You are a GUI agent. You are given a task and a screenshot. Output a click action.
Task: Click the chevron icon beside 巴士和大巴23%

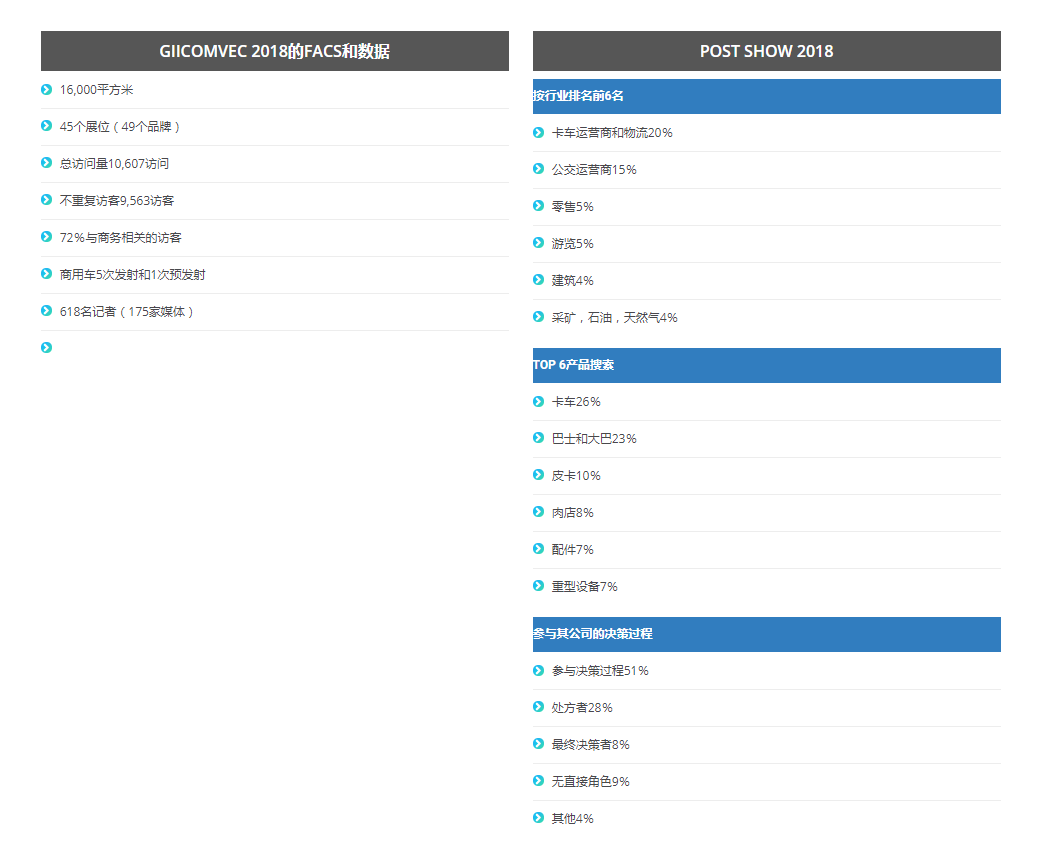[x=538, y=439]
